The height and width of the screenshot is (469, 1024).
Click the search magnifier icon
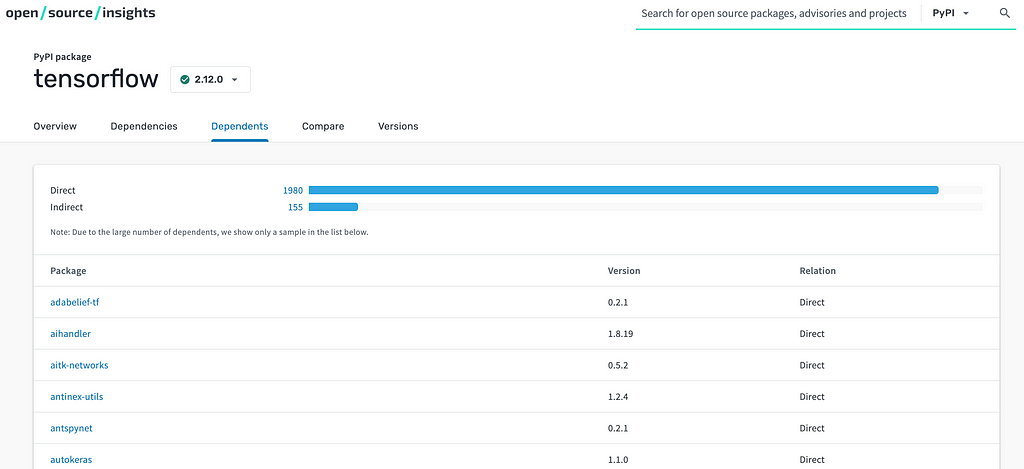coord(1004,13)
